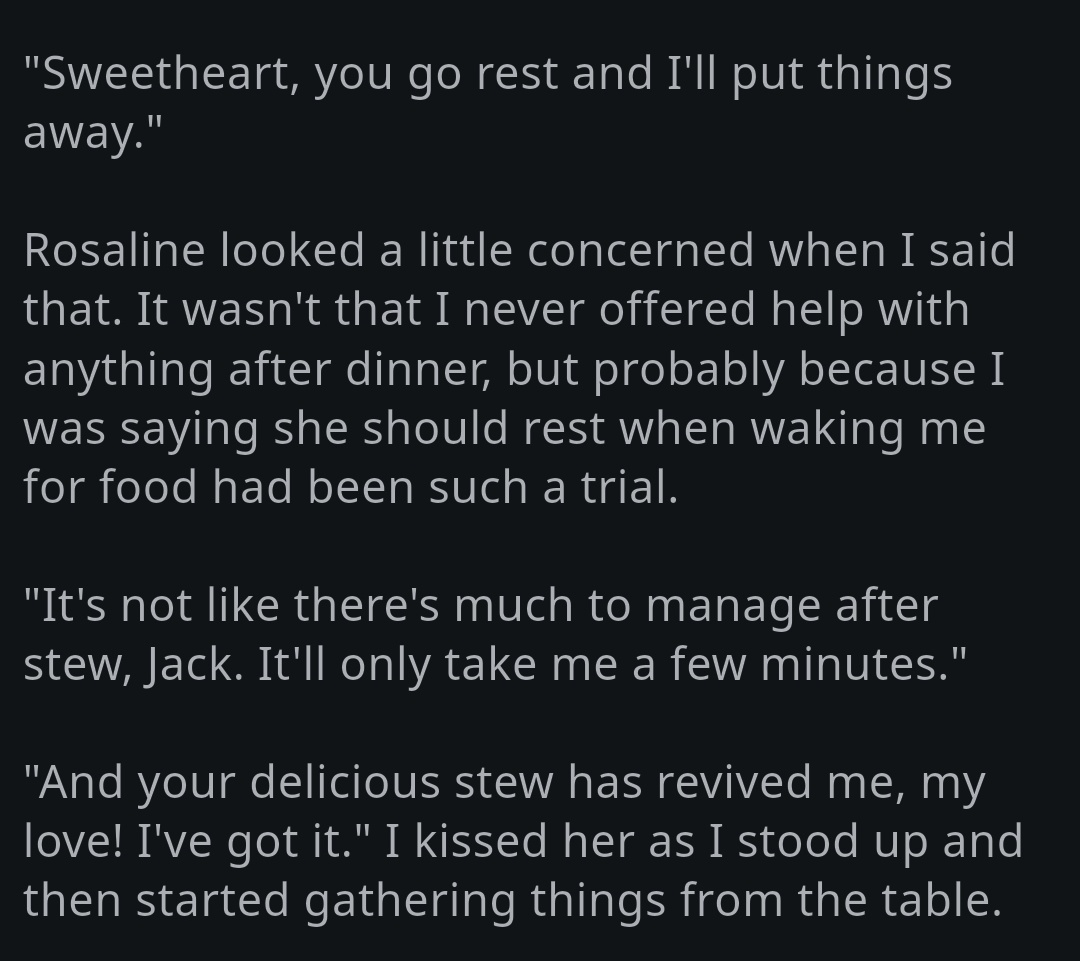1080x961 pixels.
Task: Click the word "food" in the passage
Action: coord(148,487)
